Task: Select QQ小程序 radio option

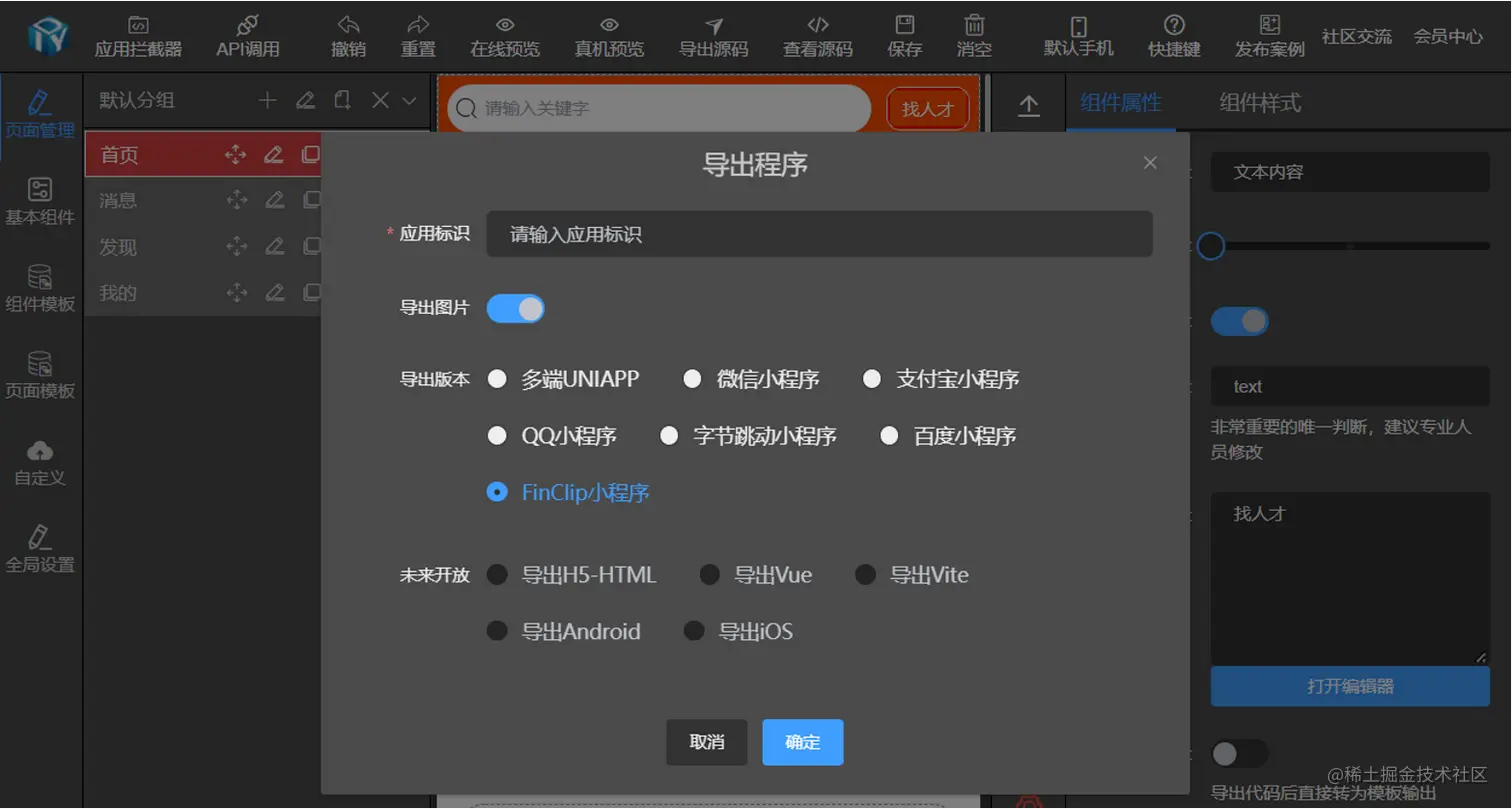Action: [x=552, y=436]
